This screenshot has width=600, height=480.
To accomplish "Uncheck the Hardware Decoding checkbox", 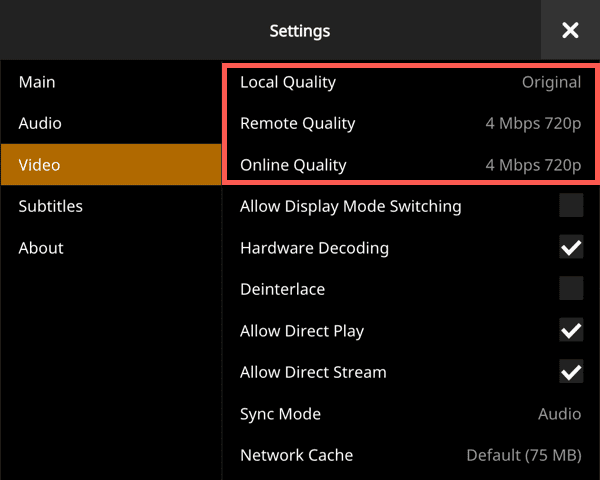I will click(571, 248).
